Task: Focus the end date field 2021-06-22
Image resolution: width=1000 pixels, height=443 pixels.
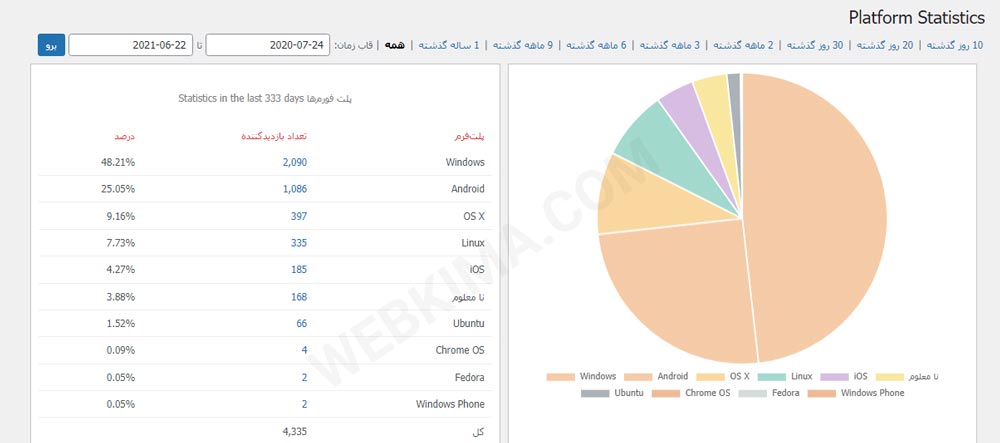Action: pyautogui.click(x=131, y=45)
